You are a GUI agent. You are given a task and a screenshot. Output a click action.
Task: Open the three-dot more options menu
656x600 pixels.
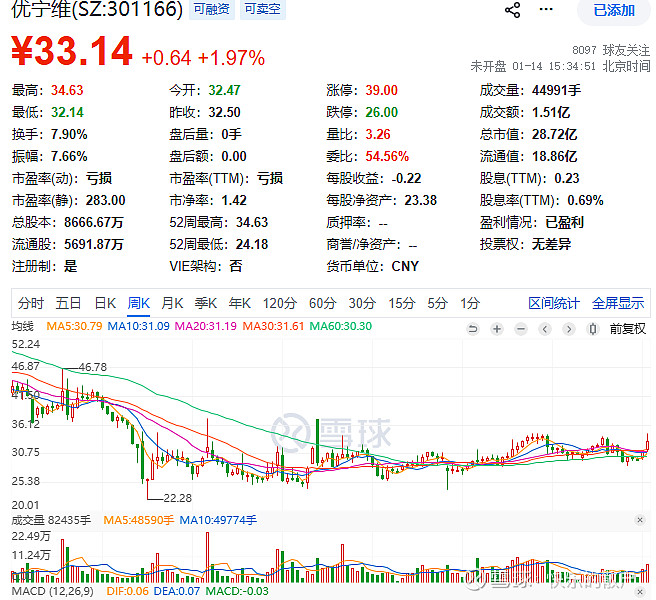(x=546, y=9)
